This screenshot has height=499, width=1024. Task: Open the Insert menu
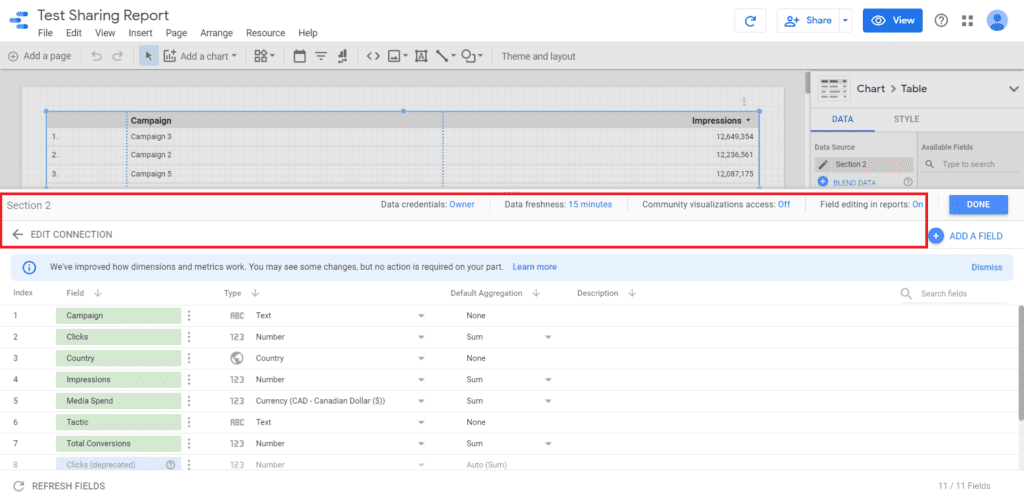coord(140,33)
